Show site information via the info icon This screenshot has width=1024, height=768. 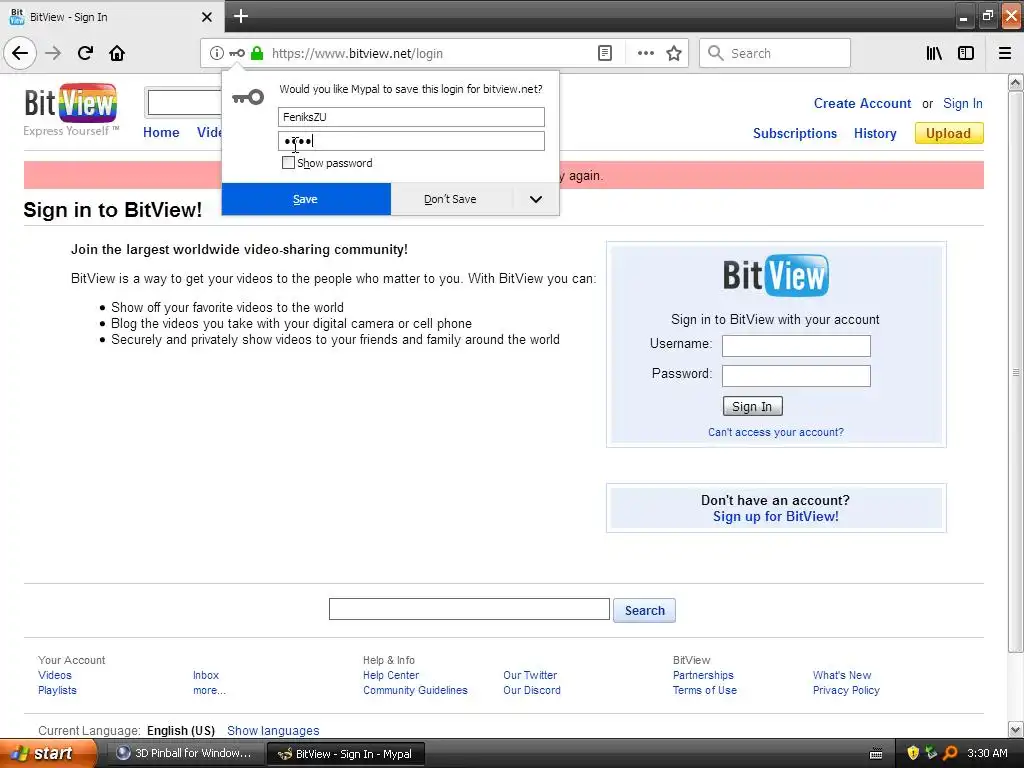click(x=217, y=53)
